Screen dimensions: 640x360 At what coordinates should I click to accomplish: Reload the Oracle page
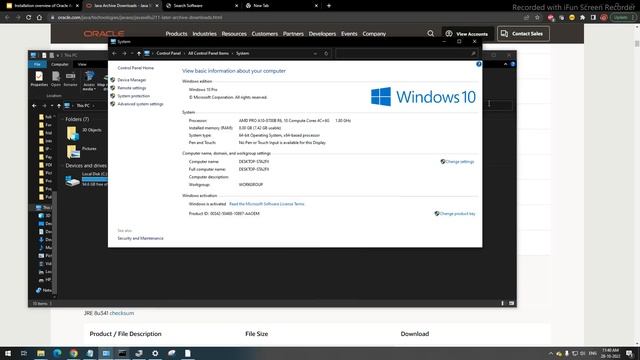(29, 18)
